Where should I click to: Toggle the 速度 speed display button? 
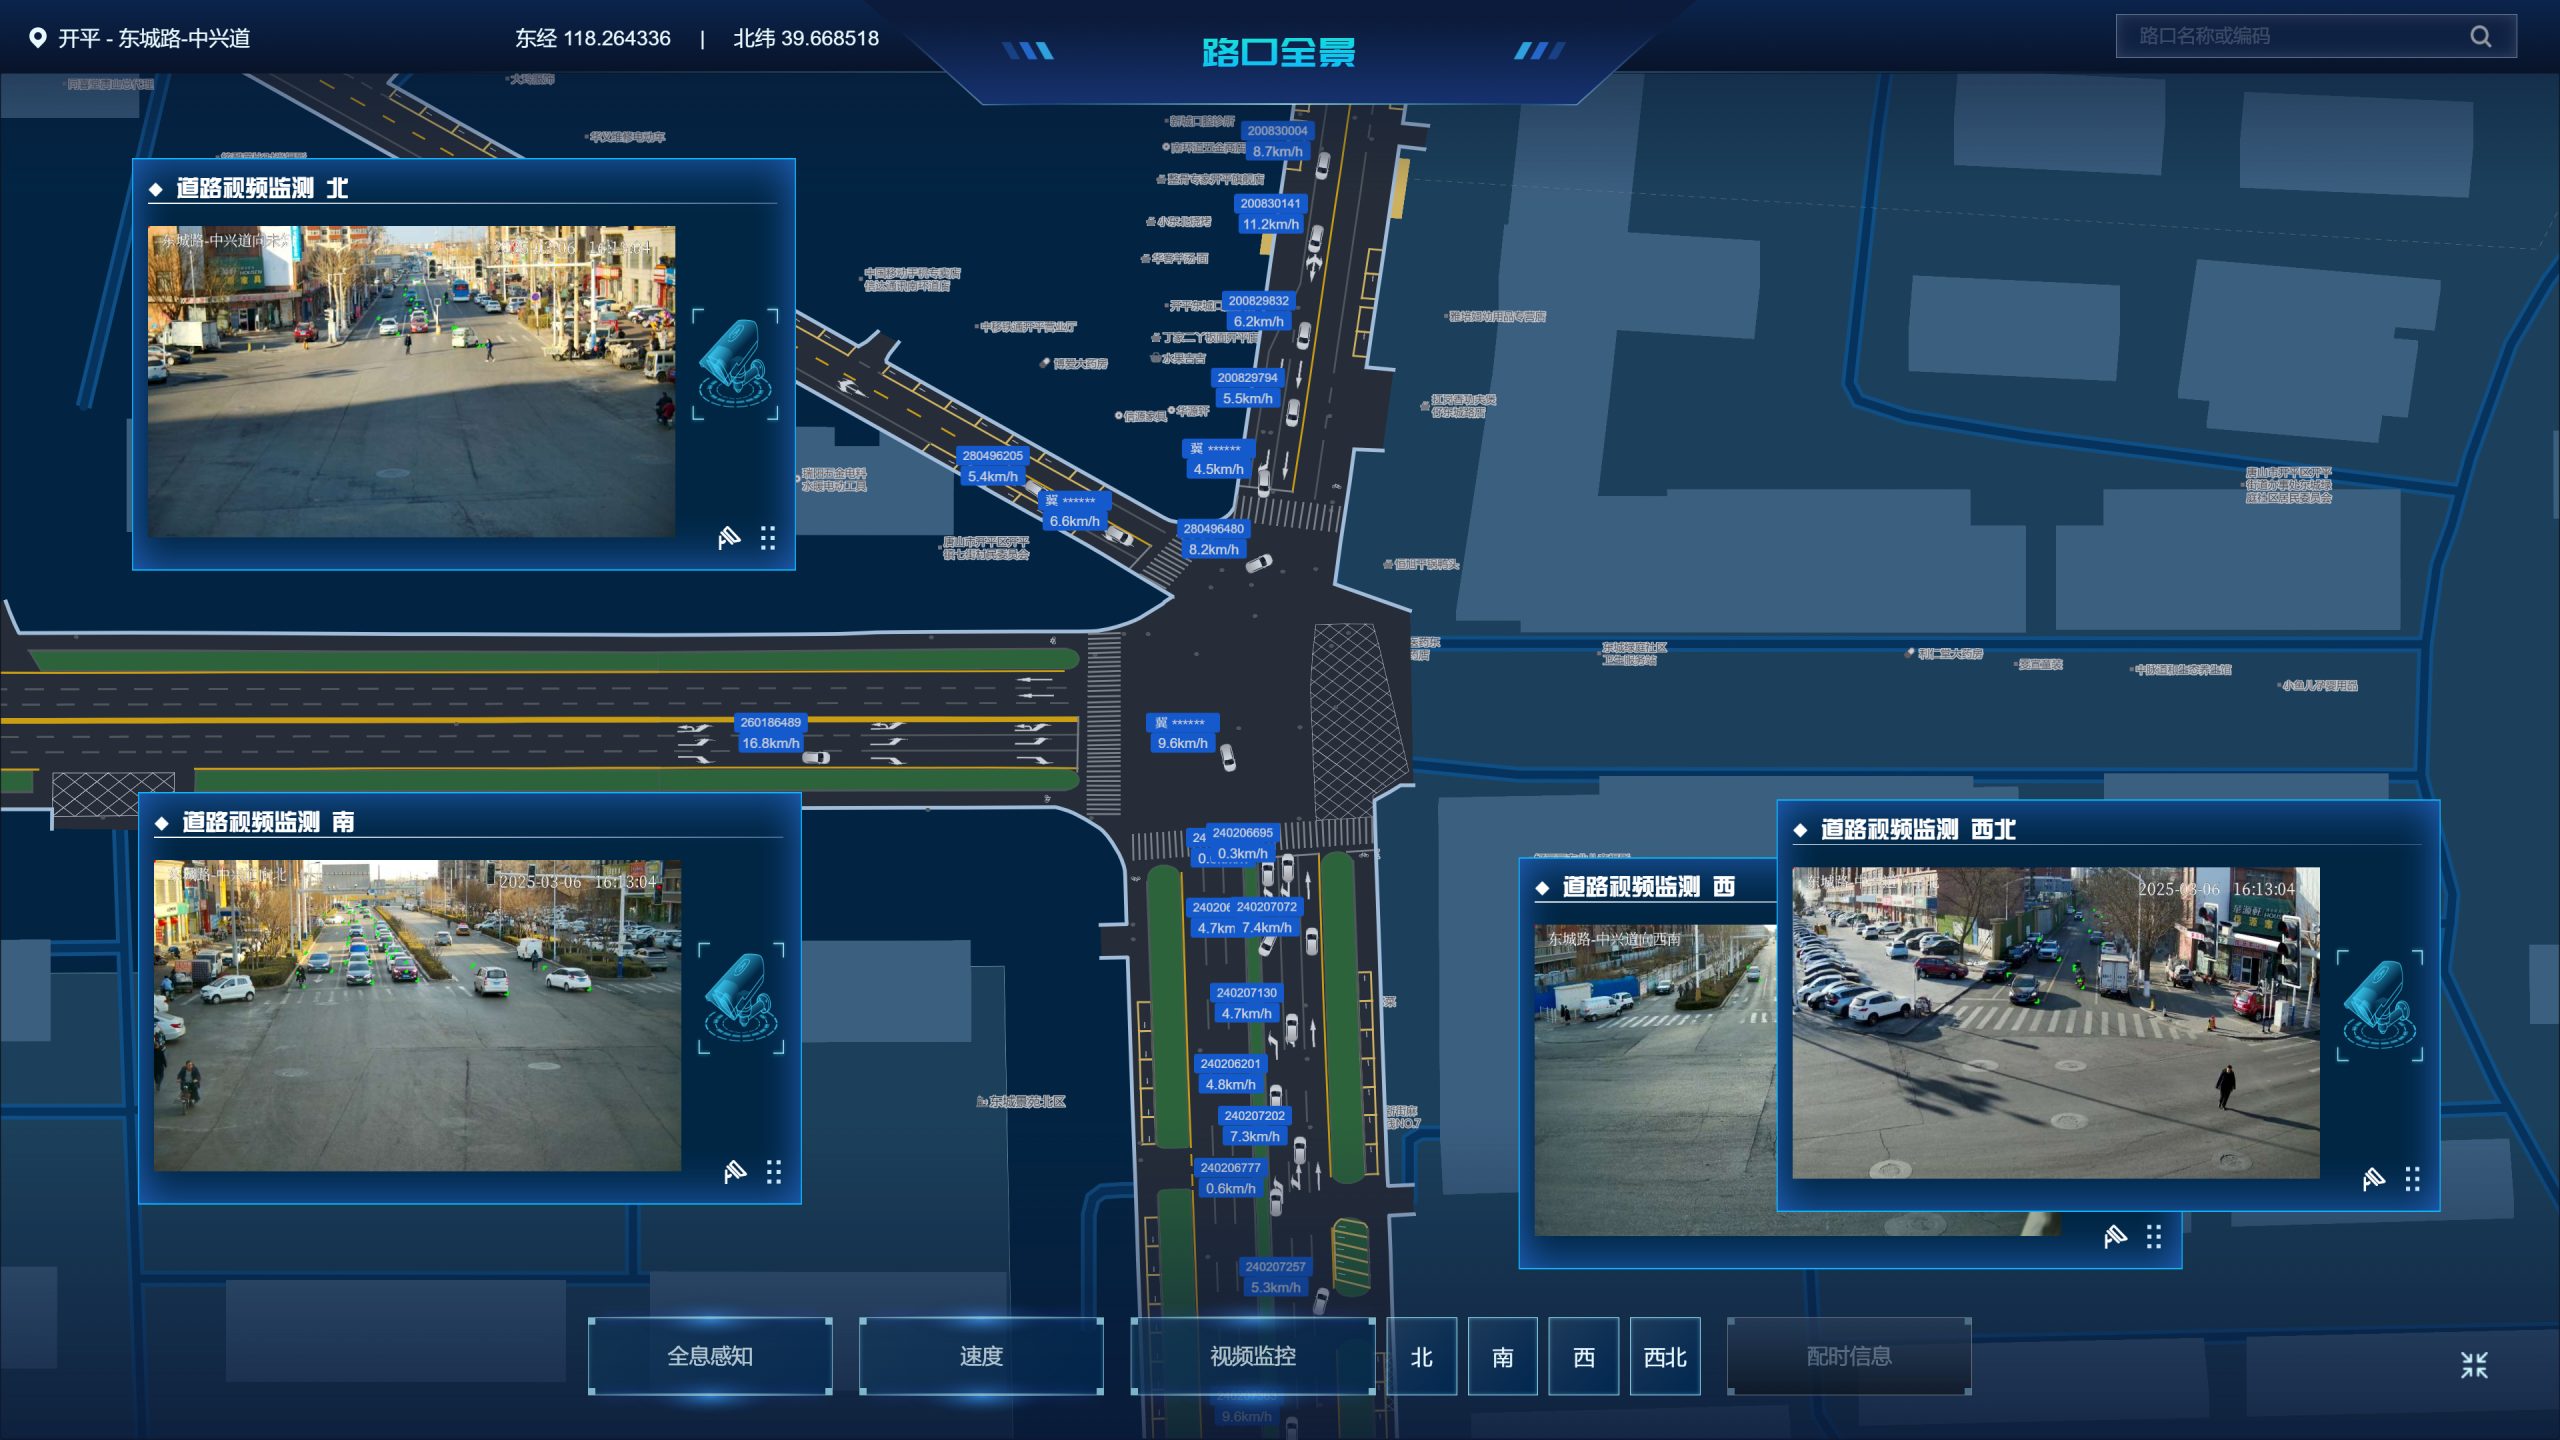pyautogui.click(x=981, y=1356)
